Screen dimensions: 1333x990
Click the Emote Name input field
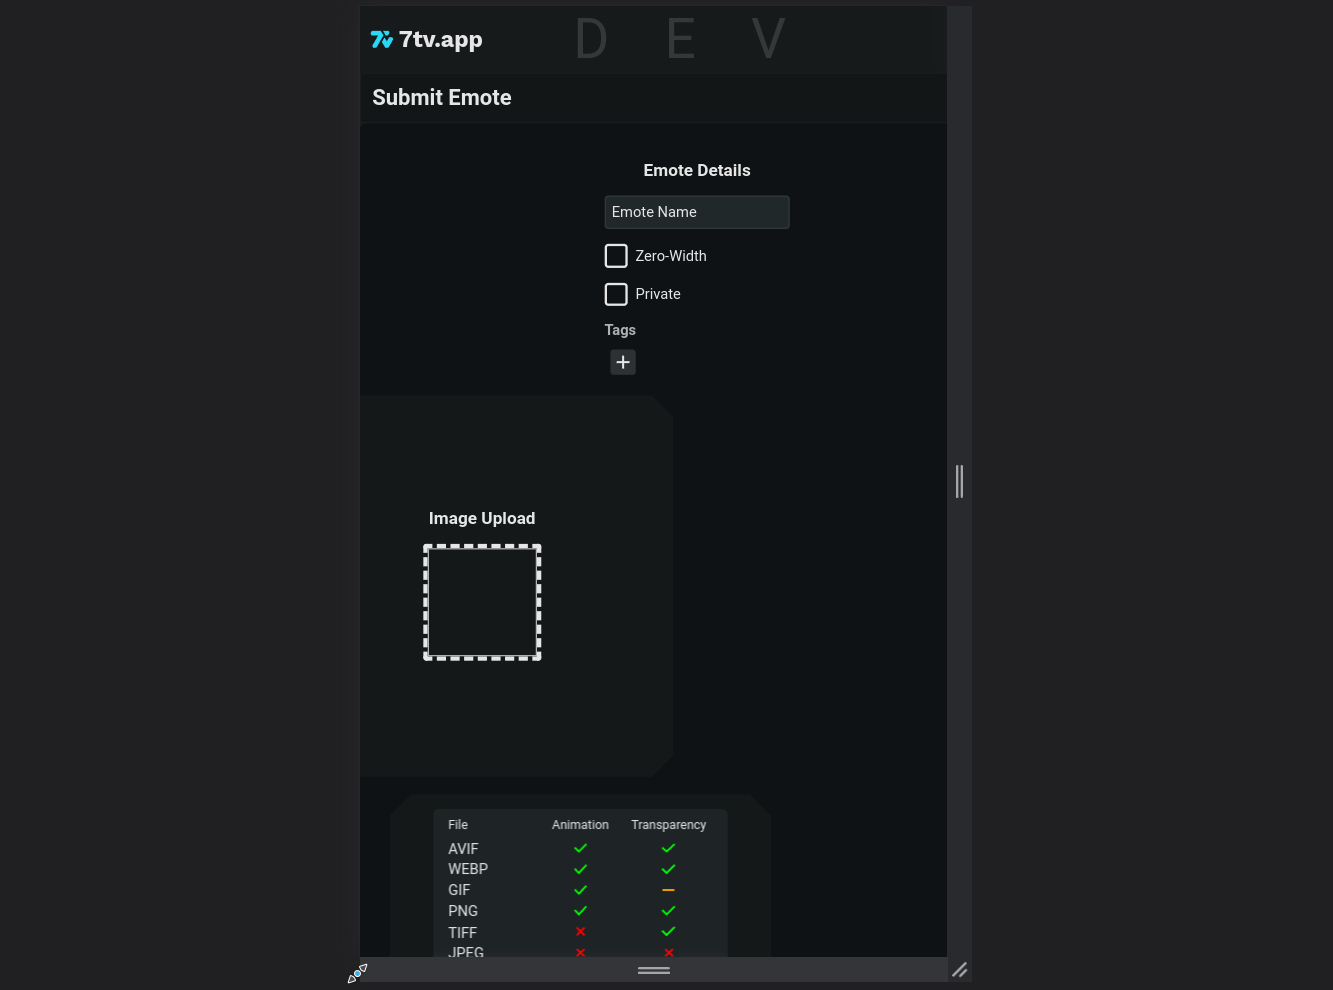click(x=697, y=212)
